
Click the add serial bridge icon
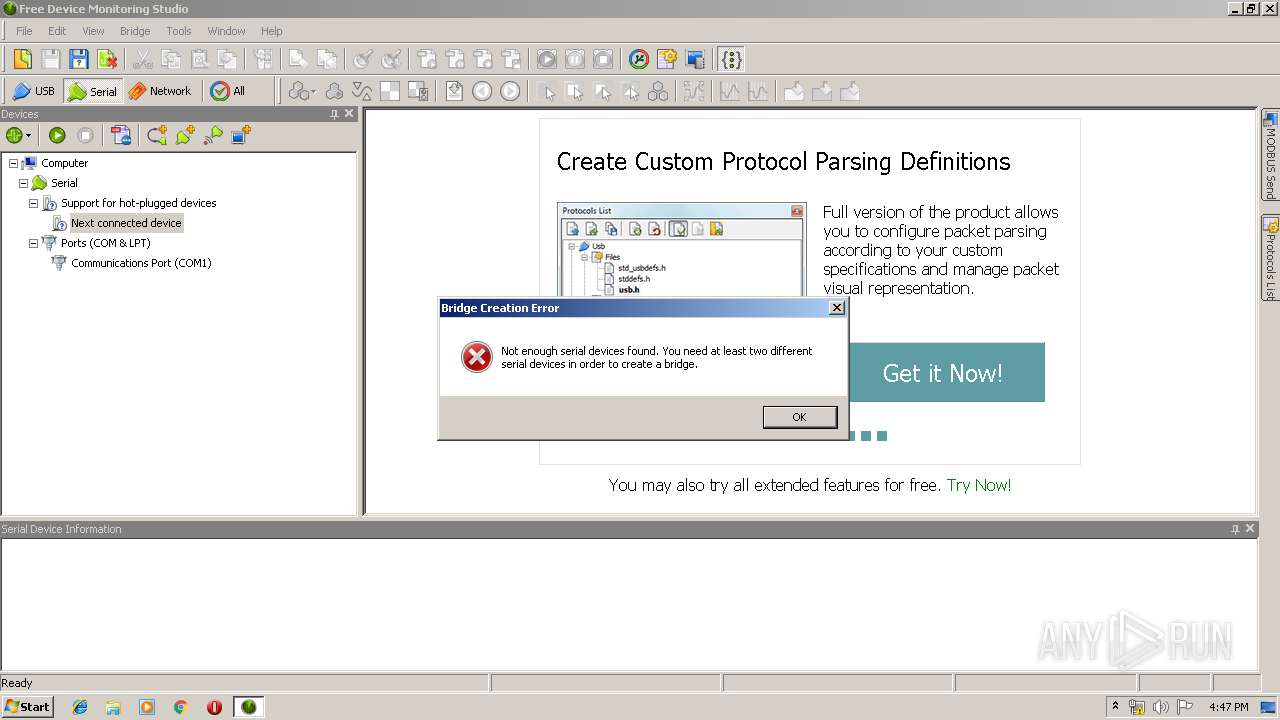point(157,135)
